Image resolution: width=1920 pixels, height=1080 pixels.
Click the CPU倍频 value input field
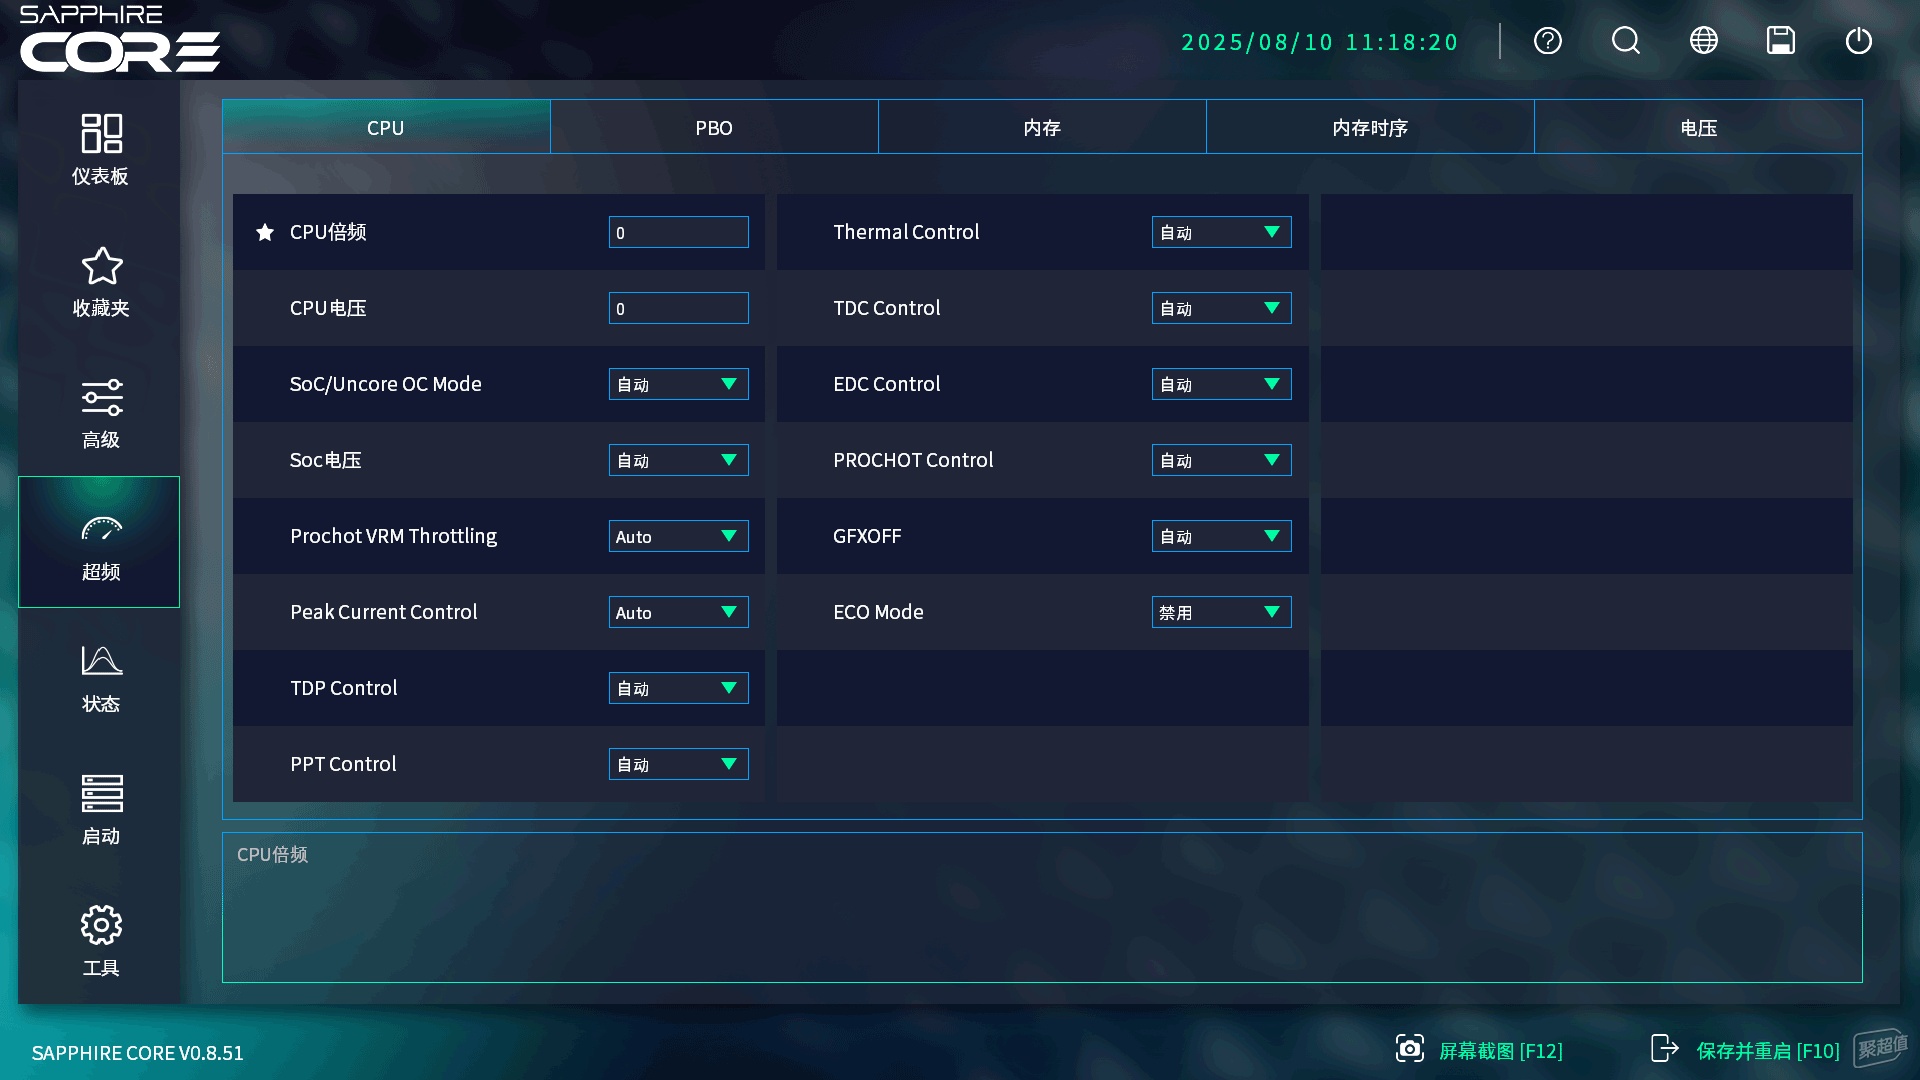(679, 232)
